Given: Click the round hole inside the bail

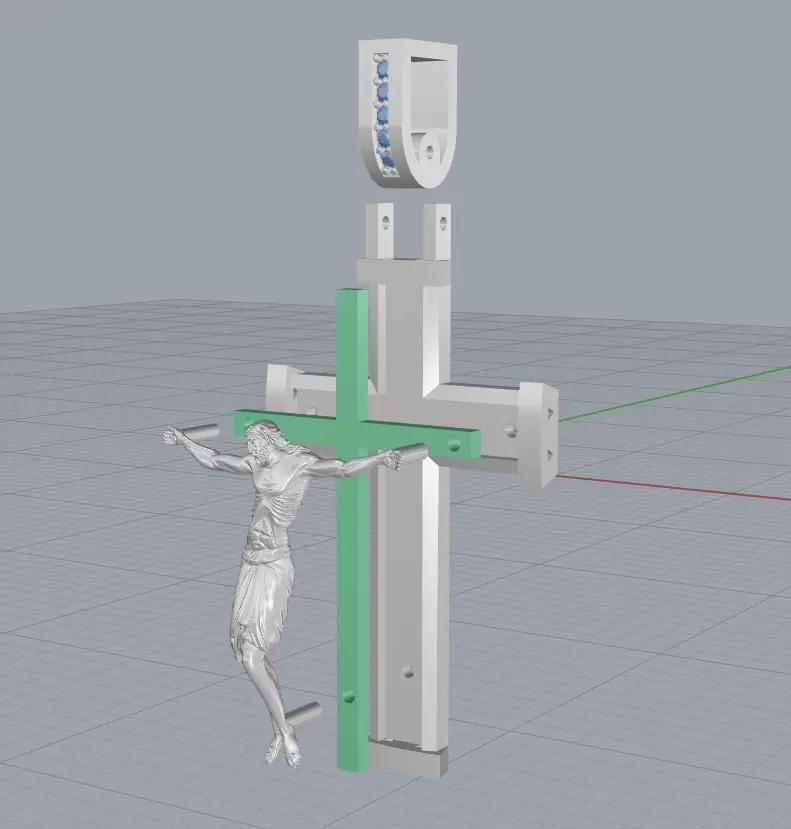Looking at the screenshot, I should pyautogui.click(x=429, y=153).
